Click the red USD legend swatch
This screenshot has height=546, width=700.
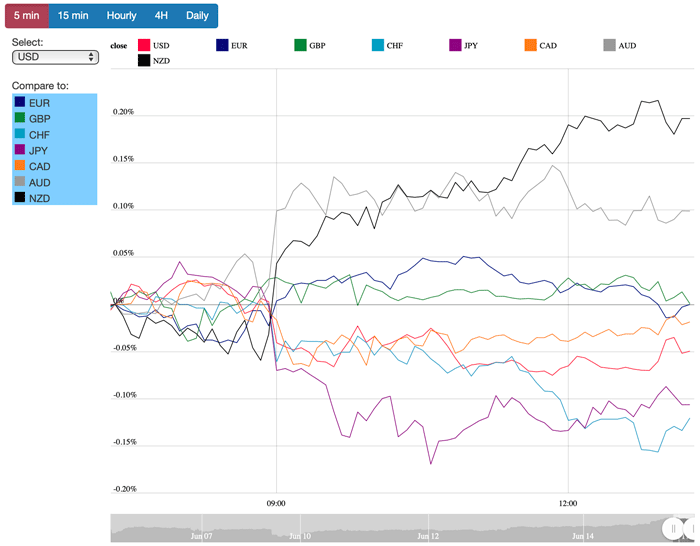click(144, 45)
